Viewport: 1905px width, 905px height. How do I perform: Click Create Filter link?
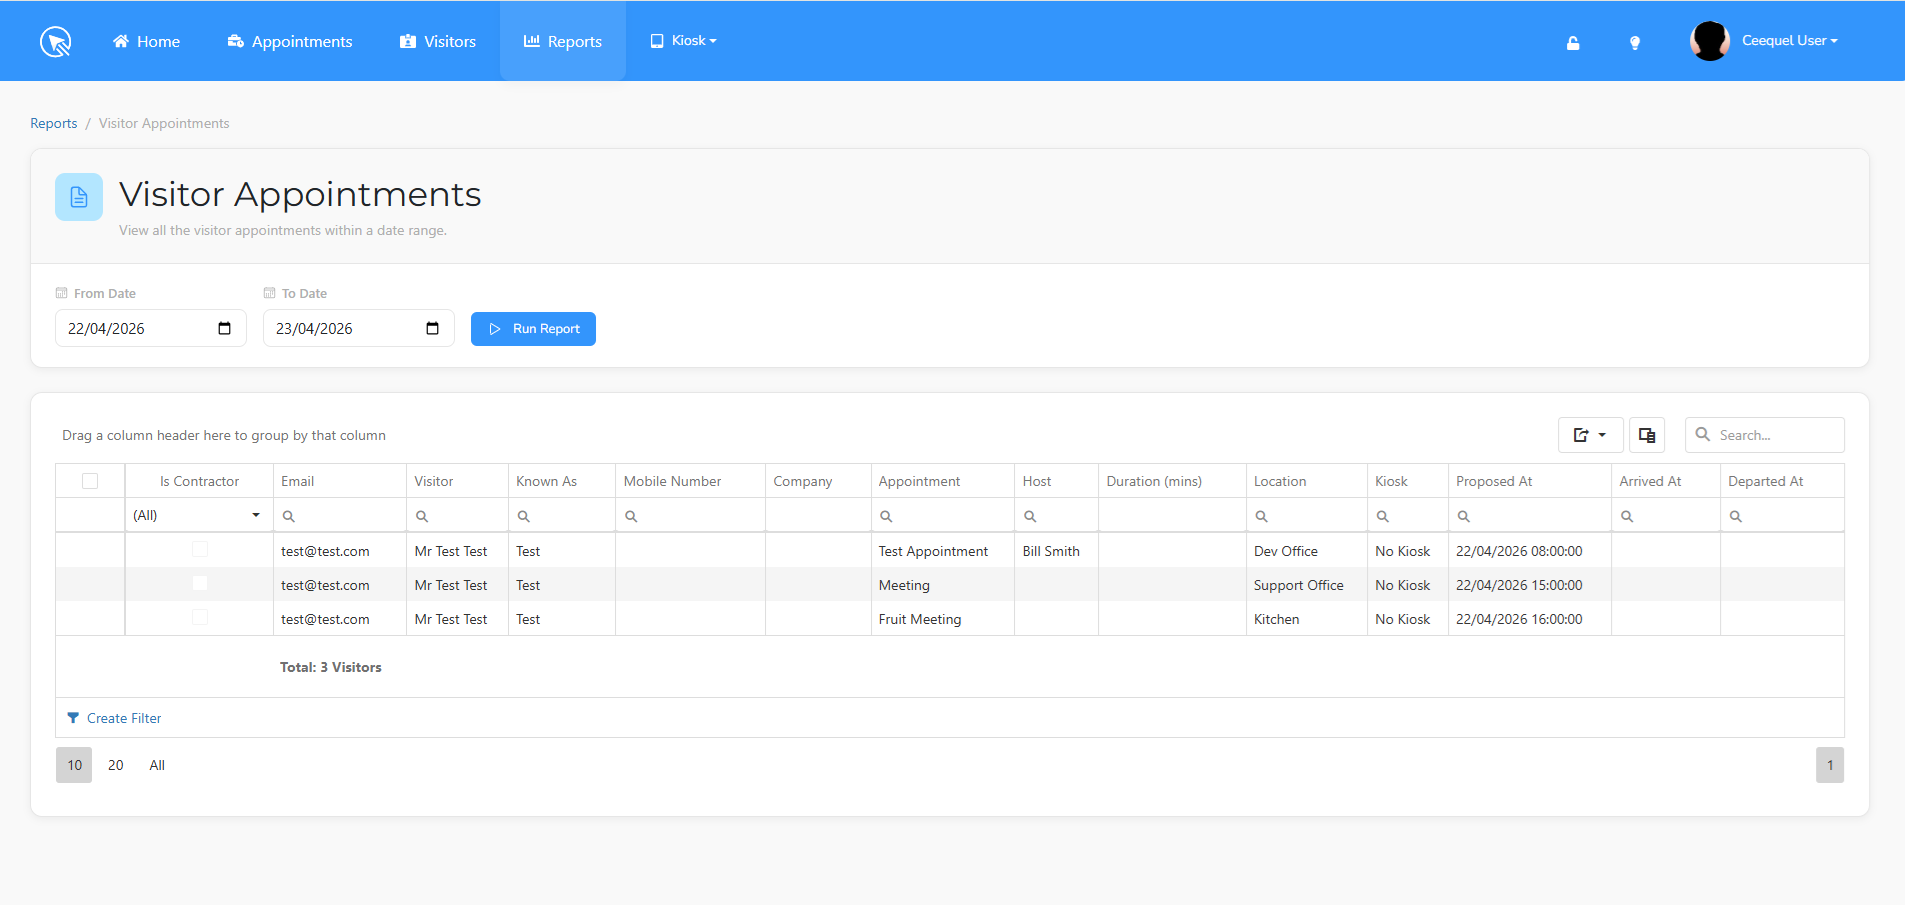tap(124, 718)
